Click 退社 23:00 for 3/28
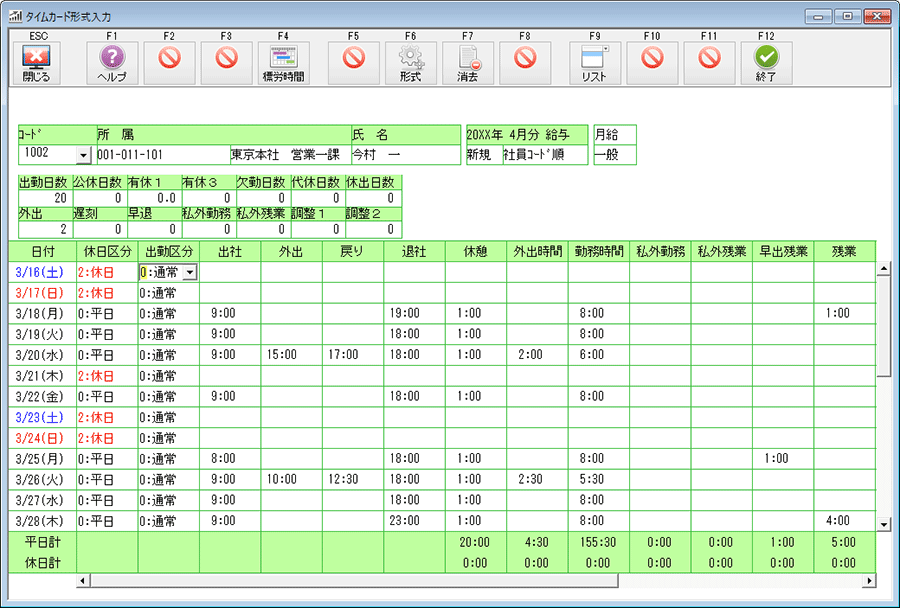900x608 pixels. (405, 521)
